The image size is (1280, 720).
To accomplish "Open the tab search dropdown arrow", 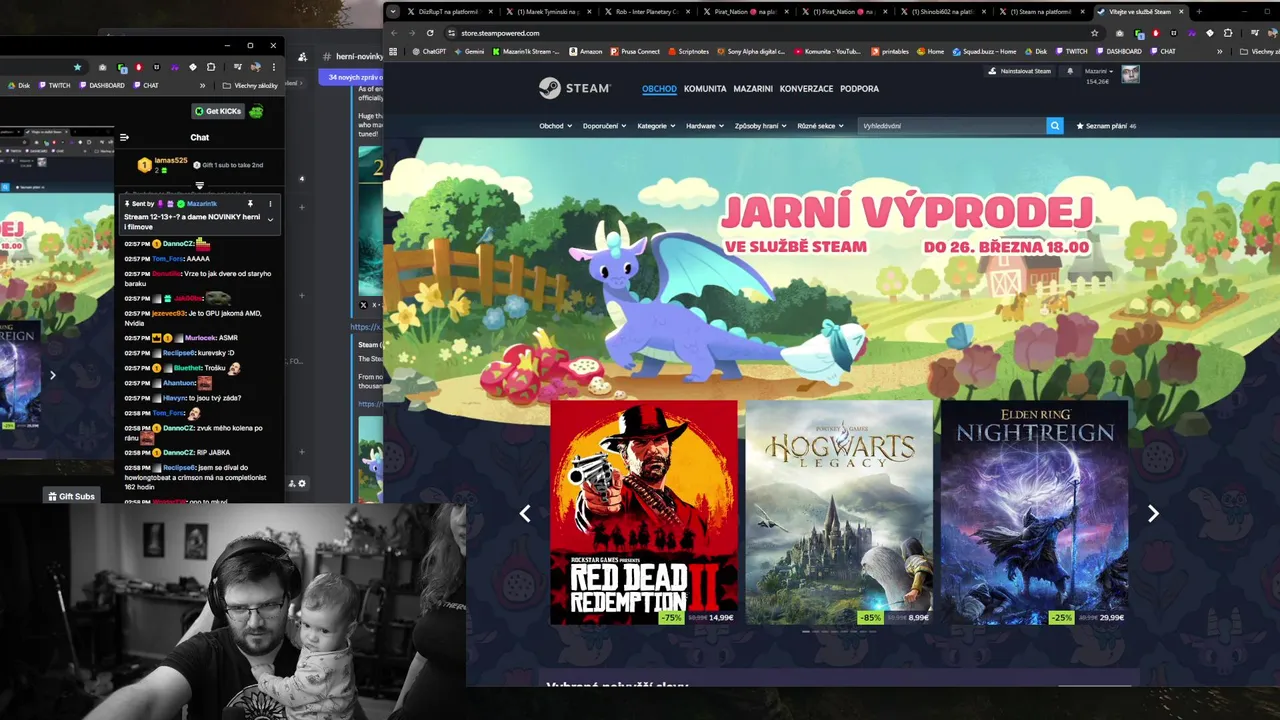I will [393, 12].
